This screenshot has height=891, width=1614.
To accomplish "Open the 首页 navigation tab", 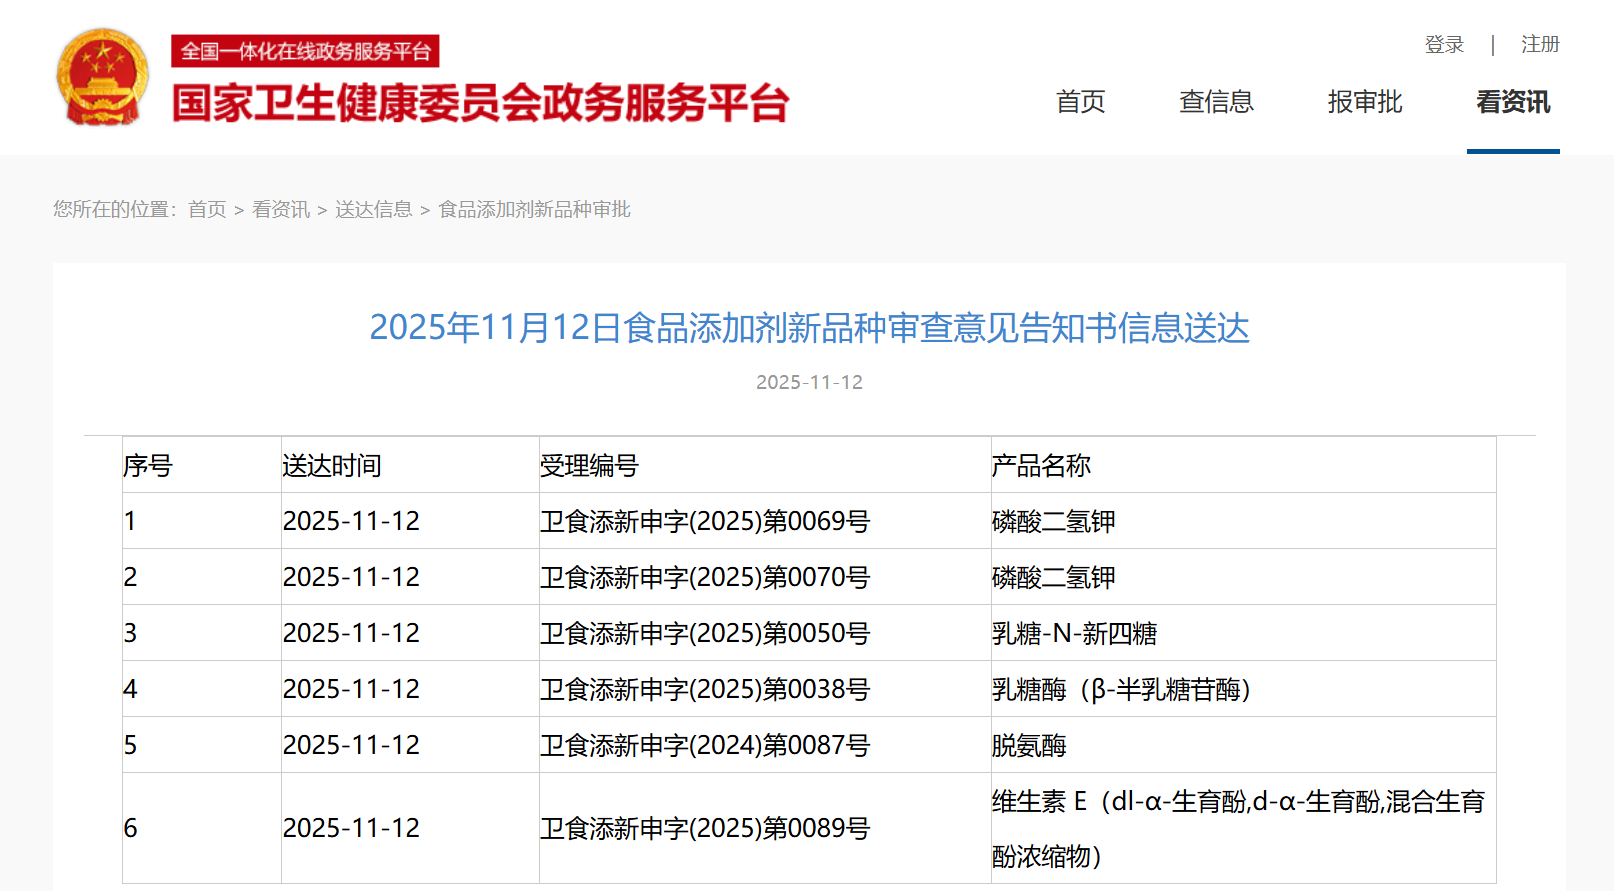I will [1080, 102].
